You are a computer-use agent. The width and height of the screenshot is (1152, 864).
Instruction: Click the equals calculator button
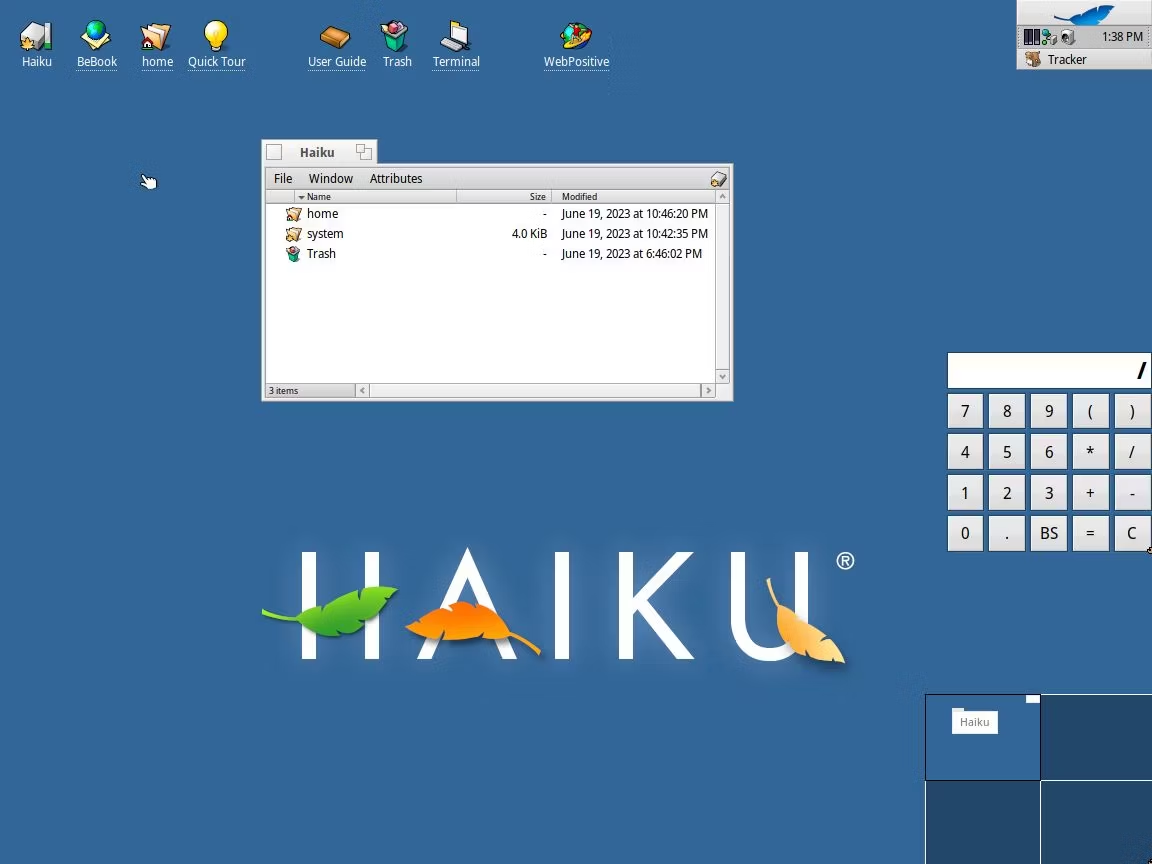pyautogui.click(x=1090, y=534)
